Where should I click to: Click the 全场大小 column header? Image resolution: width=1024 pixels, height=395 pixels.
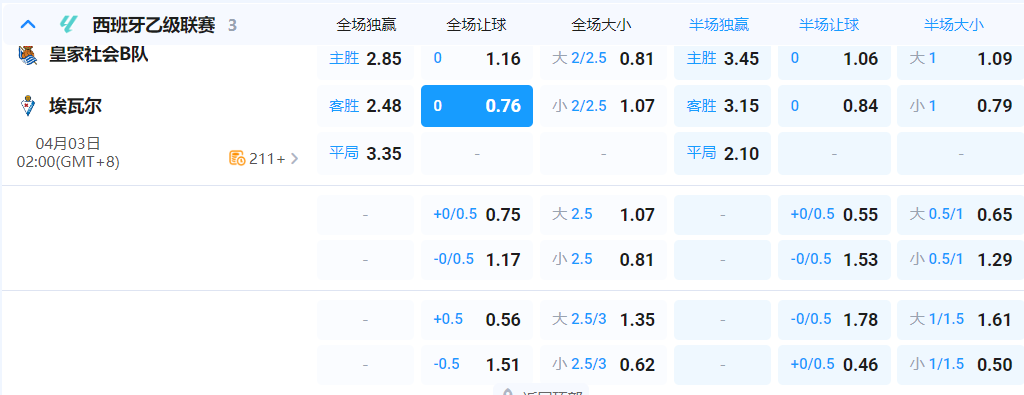(x=601, y=25)
